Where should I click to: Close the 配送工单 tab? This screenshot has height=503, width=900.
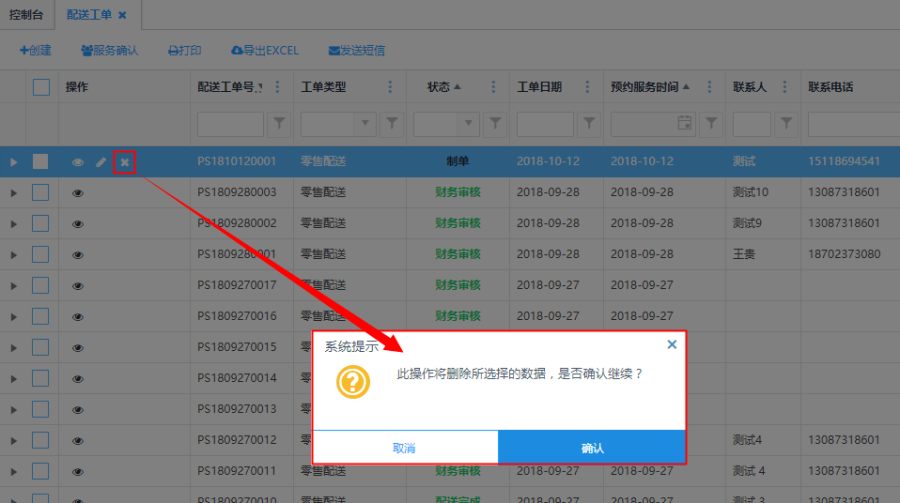tap(122, 15)
